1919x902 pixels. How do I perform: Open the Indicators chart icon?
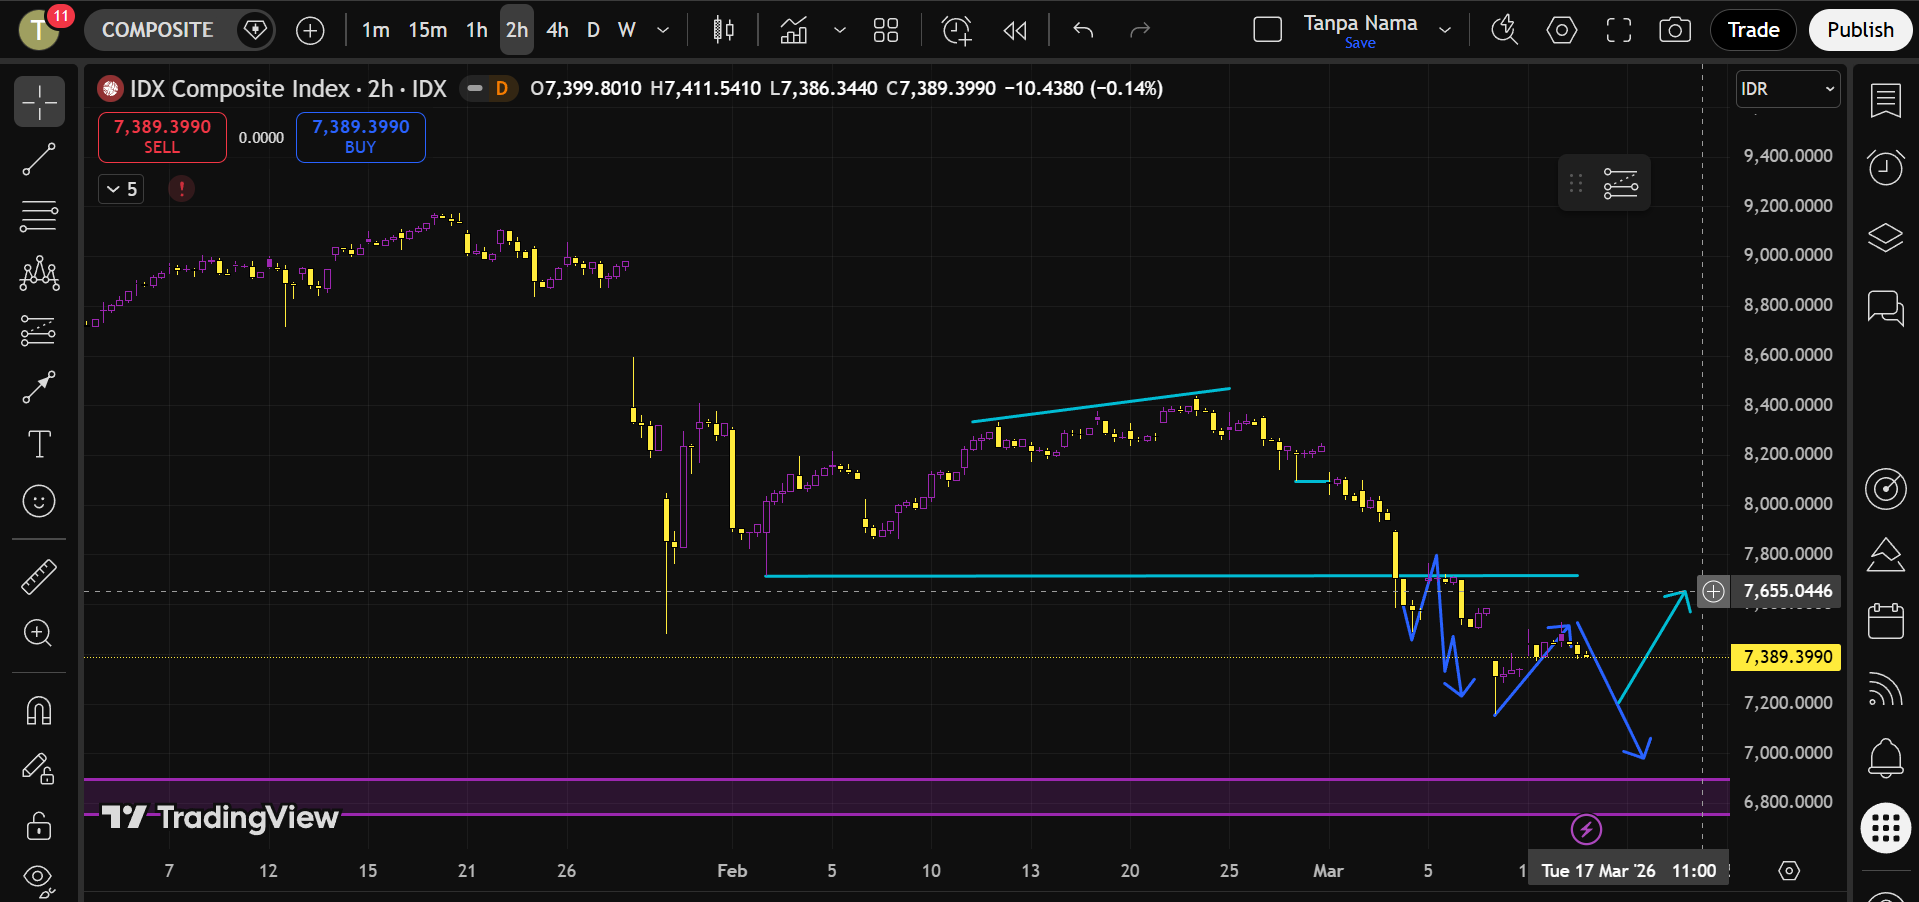(794, 30)
